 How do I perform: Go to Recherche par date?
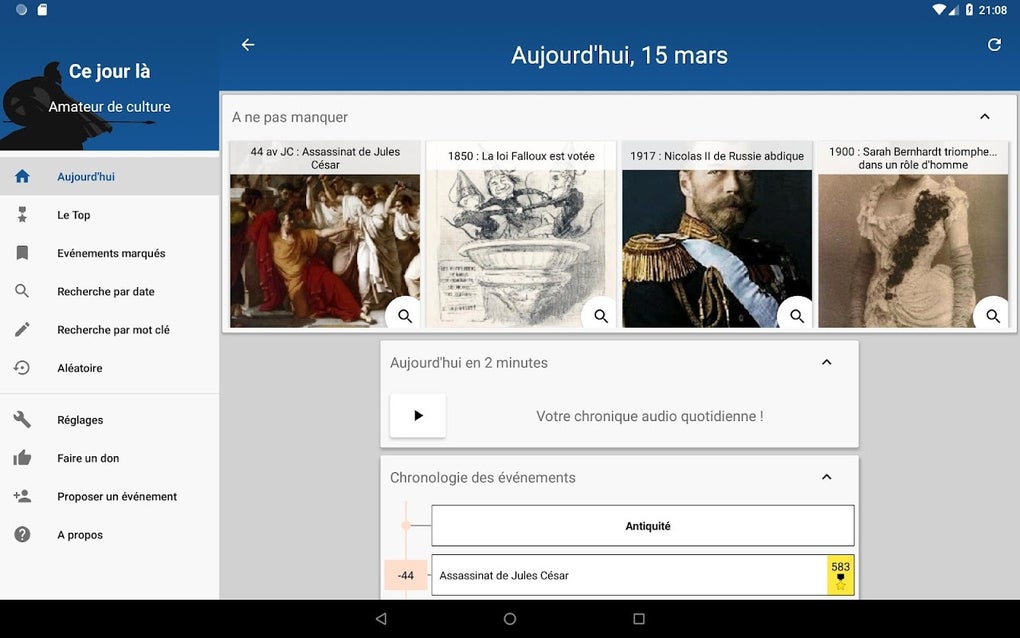tap(109, 291)
